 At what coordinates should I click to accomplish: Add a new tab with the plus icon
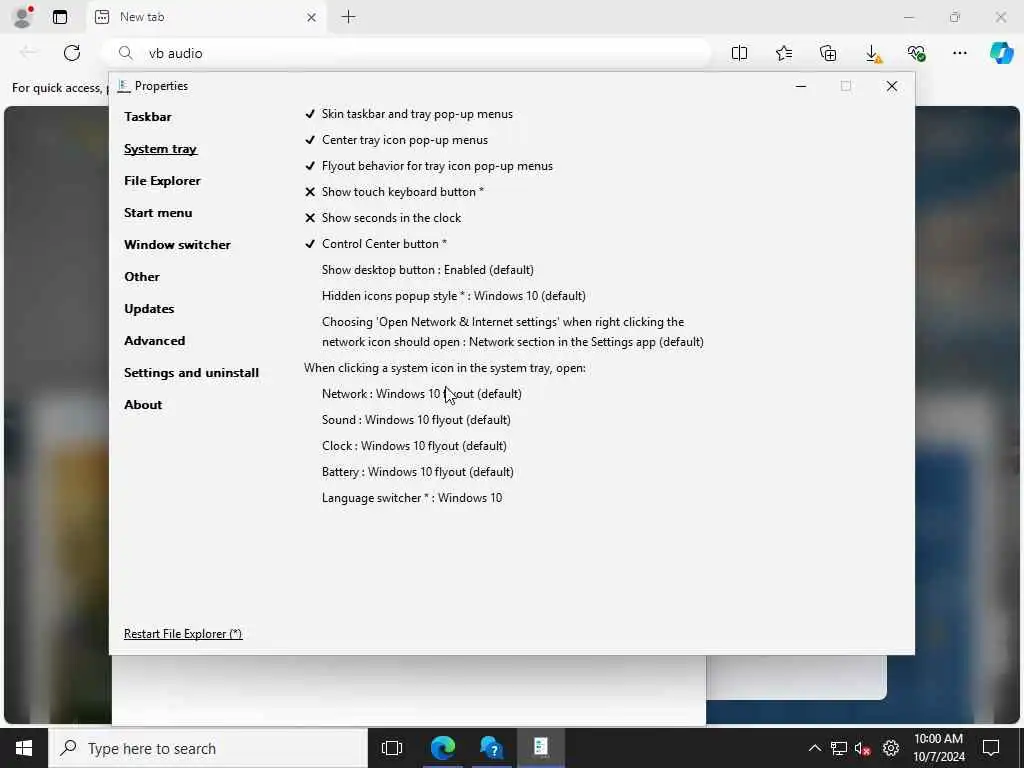pos(349,17)
